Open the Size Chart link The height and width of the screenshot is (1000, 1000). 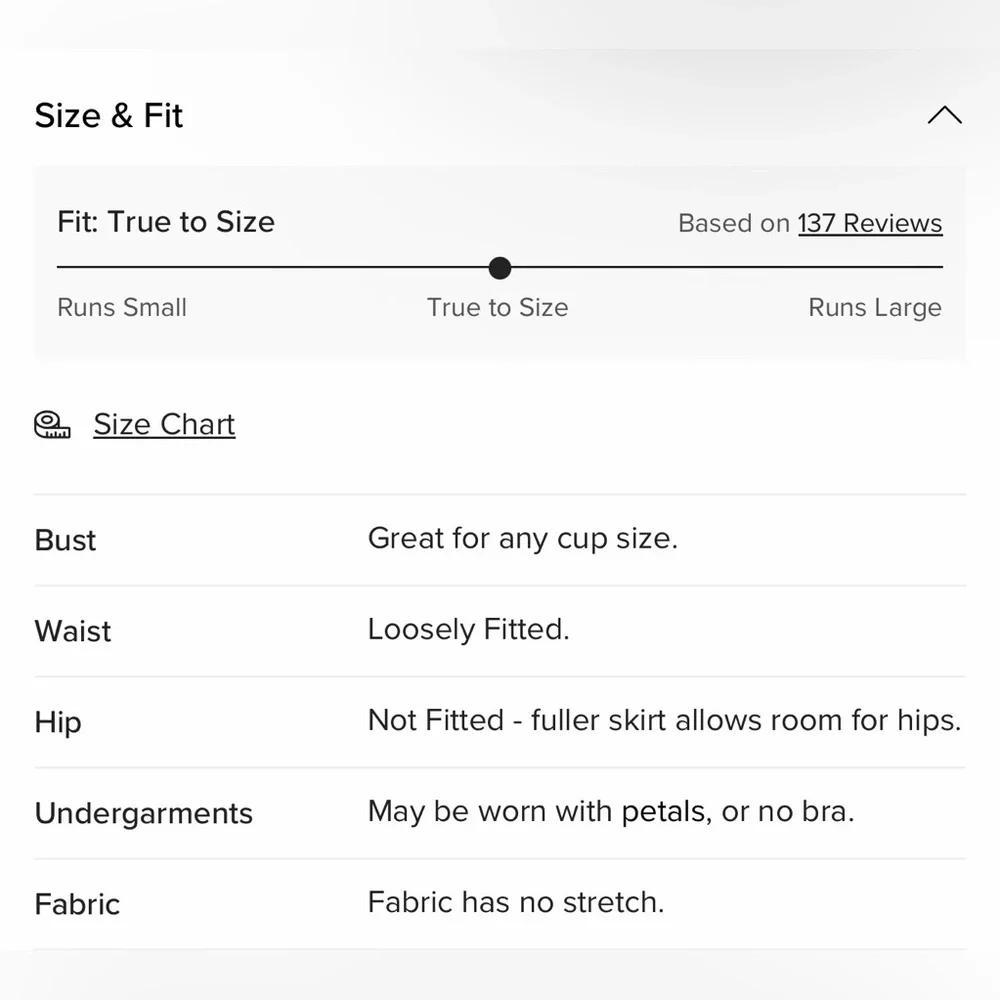click(x=164, y=424)
